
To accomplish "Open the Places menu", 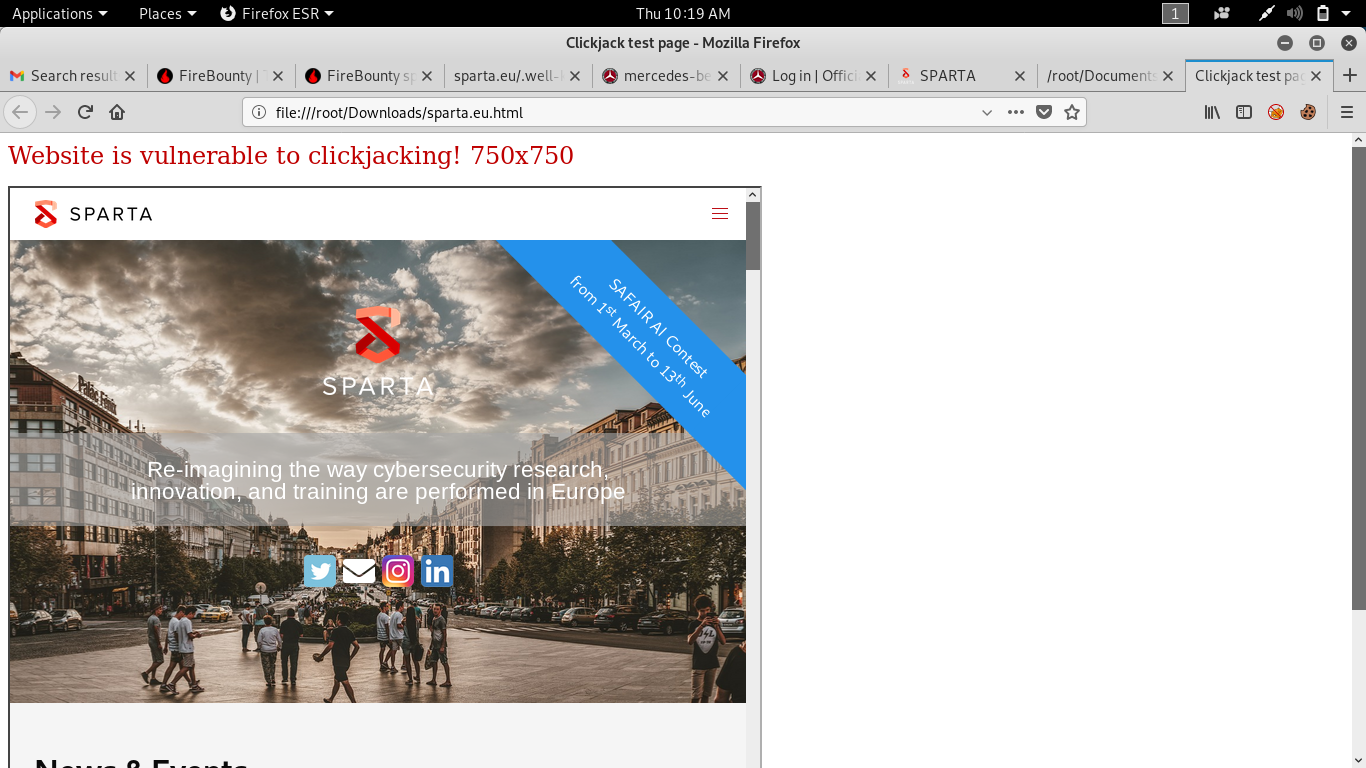I will click(167, 13).
